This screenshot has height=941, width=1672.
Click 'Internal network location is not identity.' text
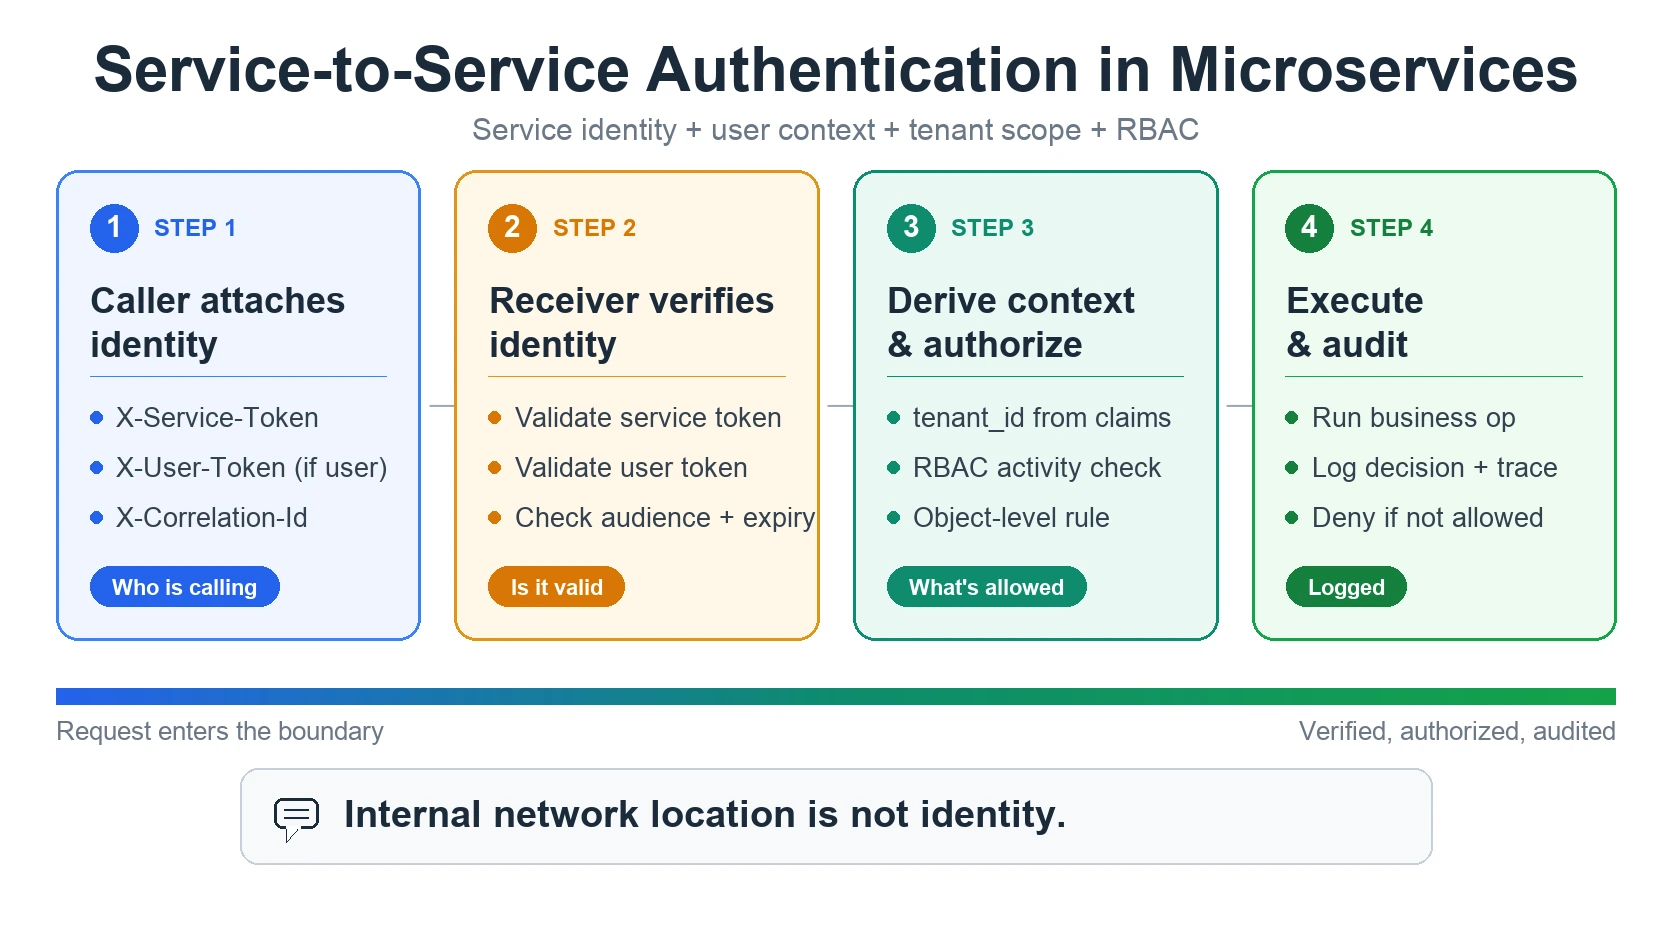pyautogui.click(x=705, y=815)
